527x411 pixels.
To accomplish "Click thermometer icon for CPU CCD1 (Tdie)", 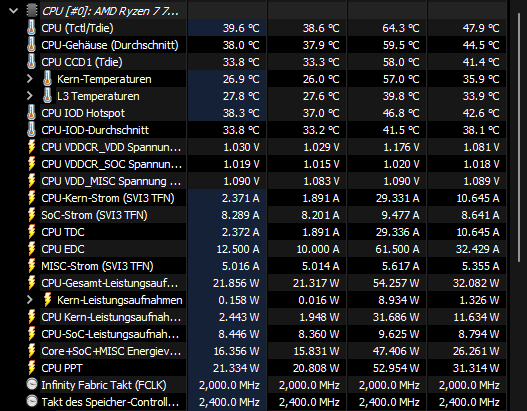I will 31,62.
